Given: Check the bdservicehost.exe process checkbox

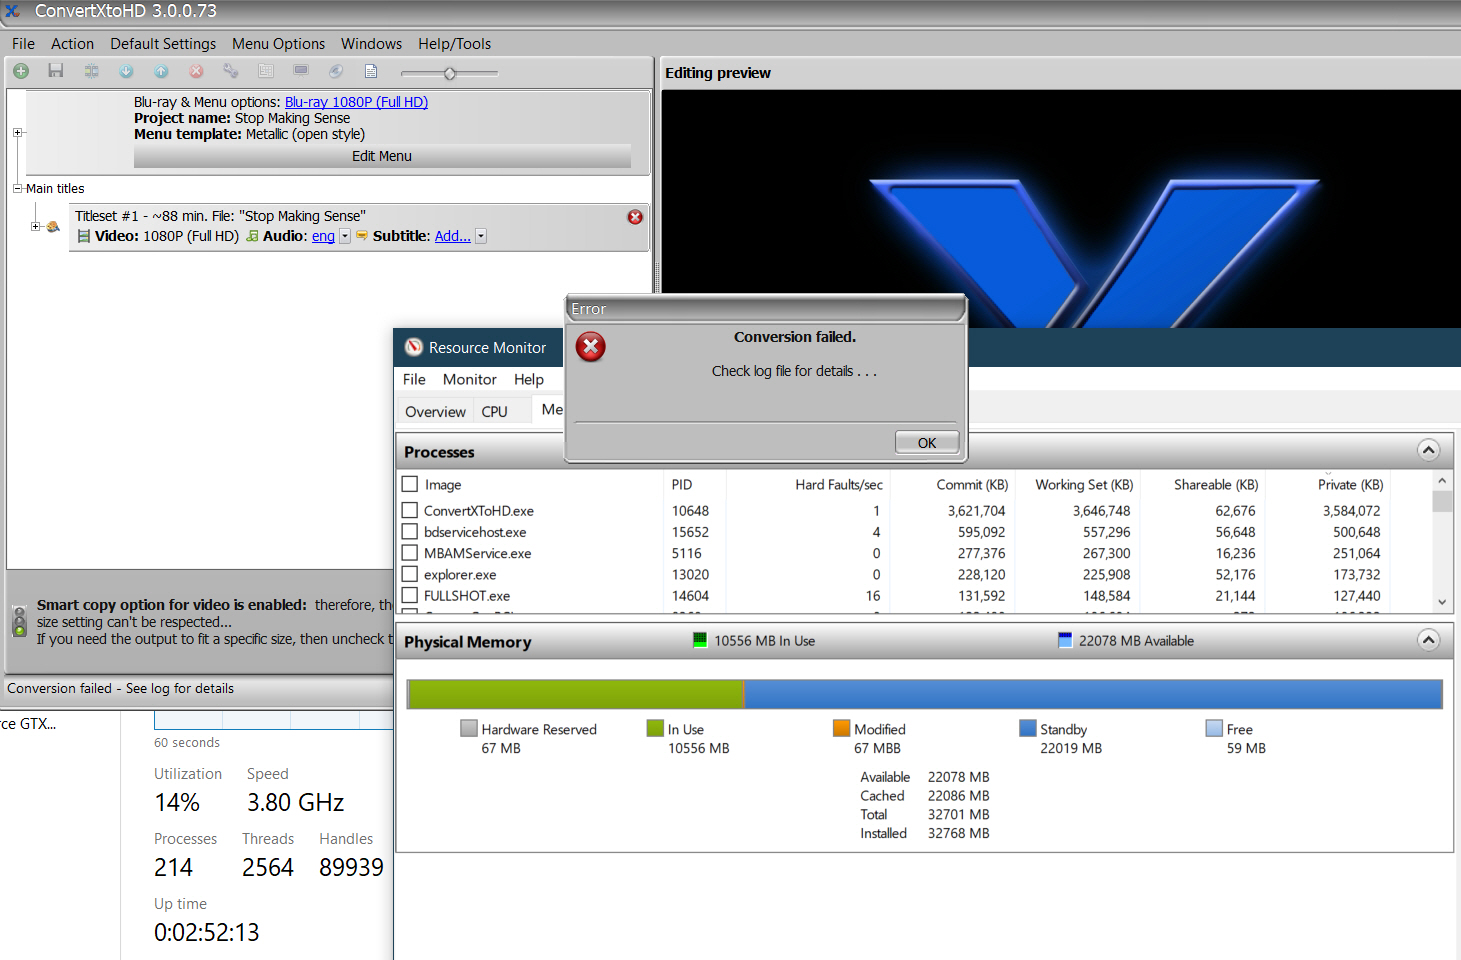Looking at the screenshot, I should point(410,532).
